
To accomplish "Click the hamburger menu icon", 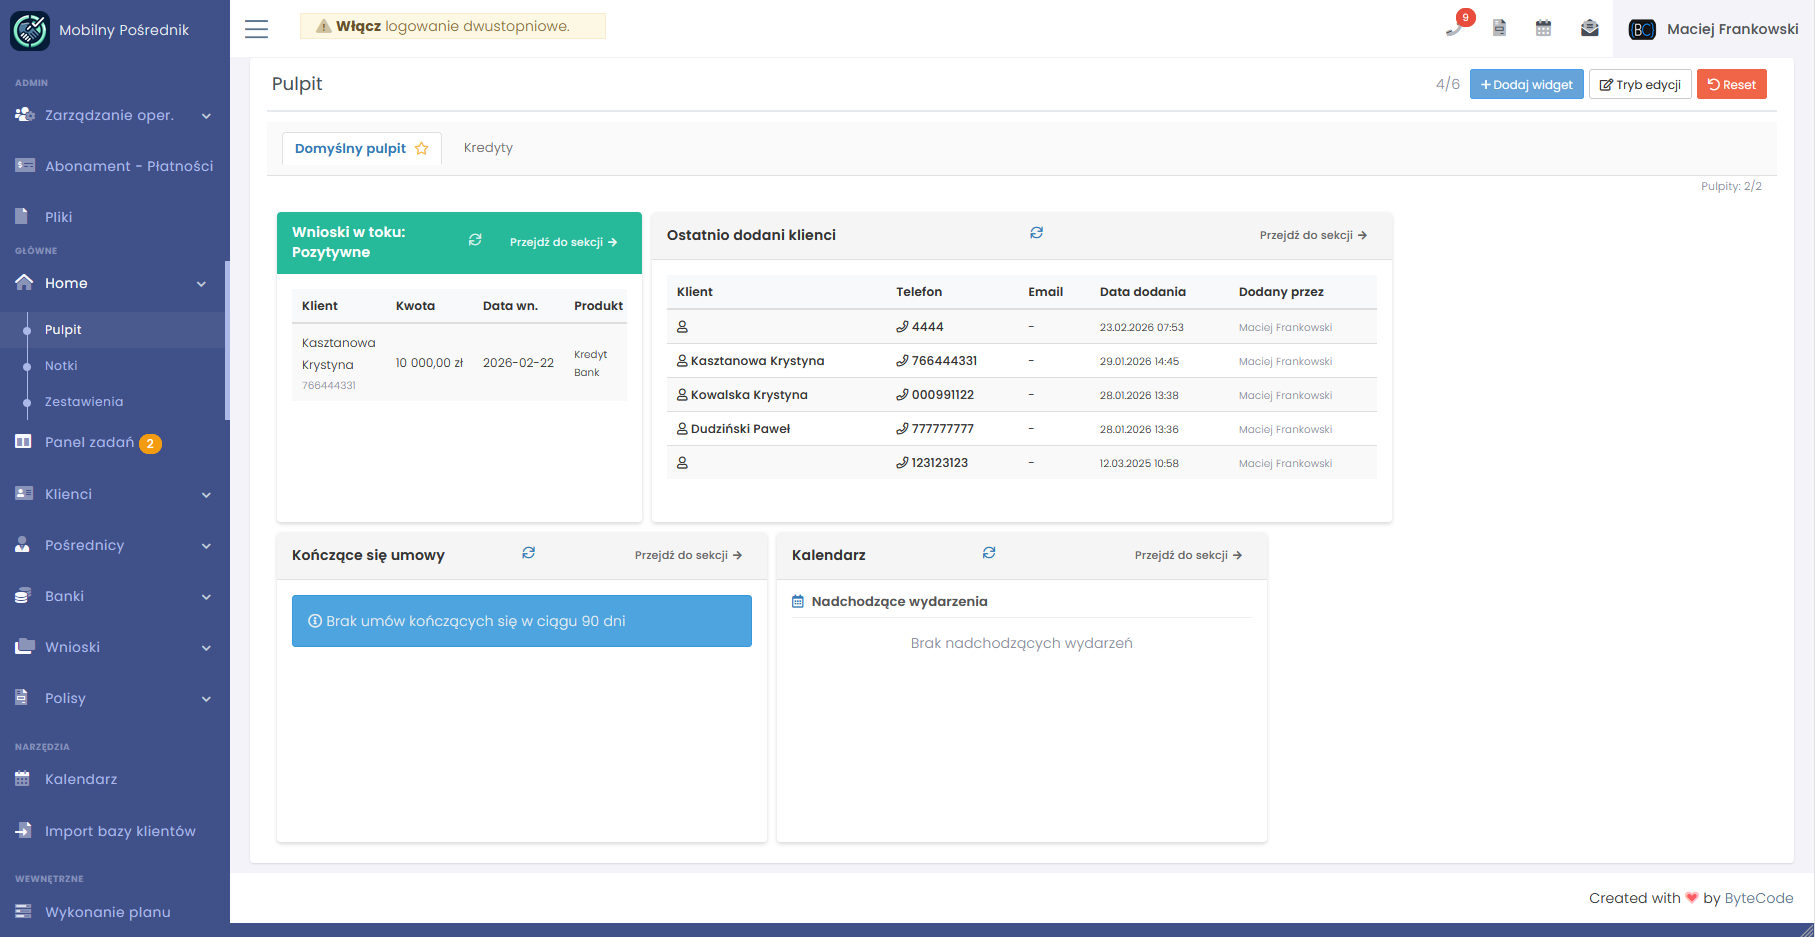I will pyautogui.click(x=257, y=29).
